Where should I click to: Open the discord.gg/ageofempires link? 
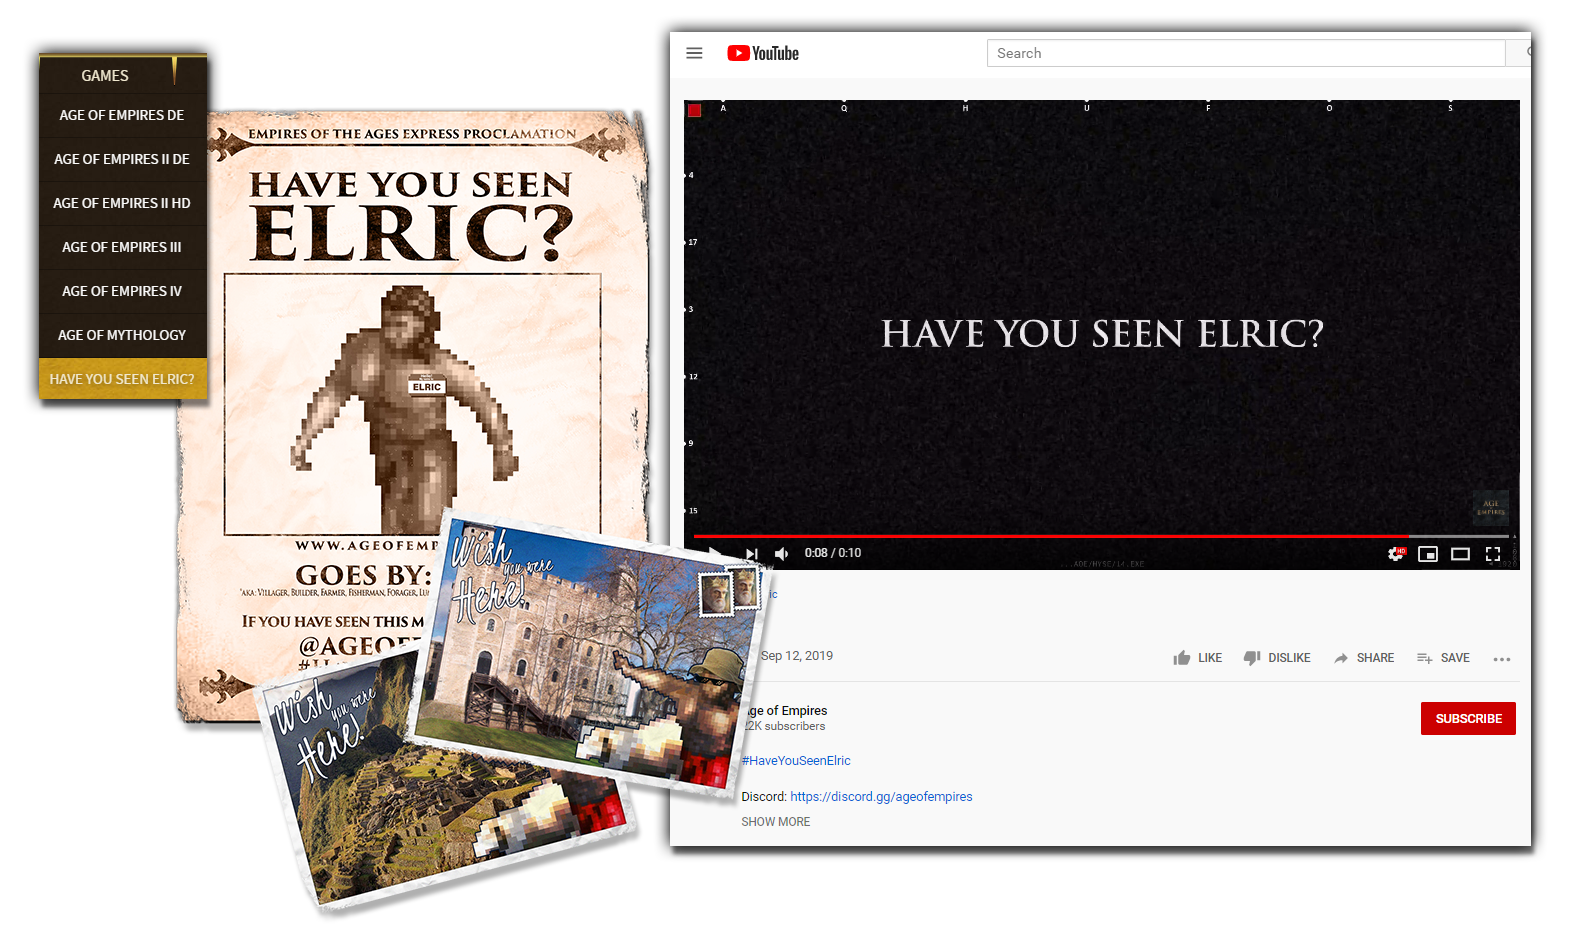pyautogui.click(x=881, y=797)
